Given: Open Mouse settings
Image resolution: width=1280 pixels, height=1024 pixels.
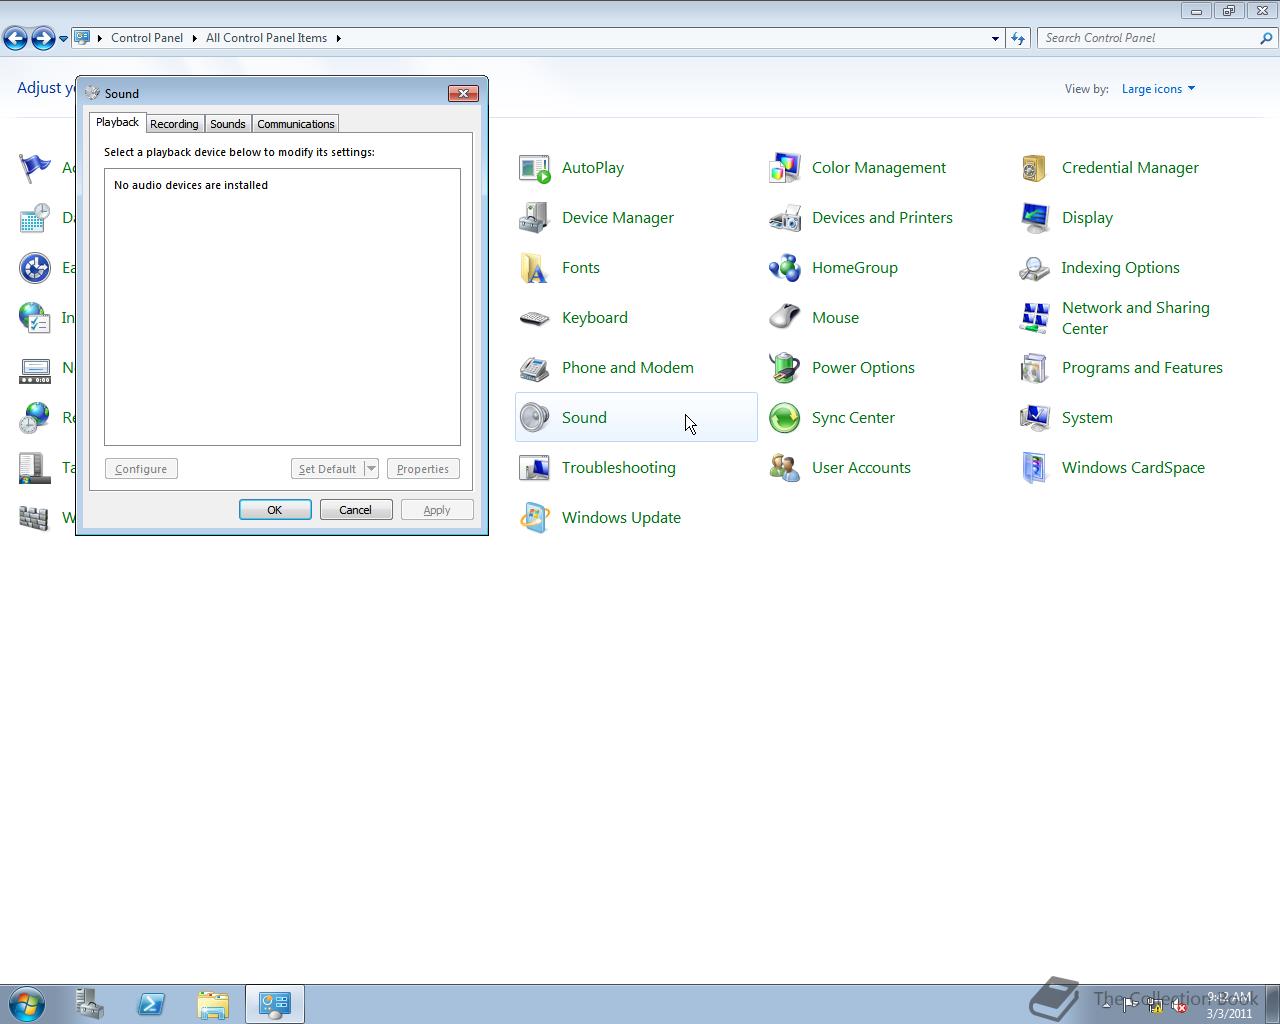Looking at the screenshot, I should coord(835,318).
